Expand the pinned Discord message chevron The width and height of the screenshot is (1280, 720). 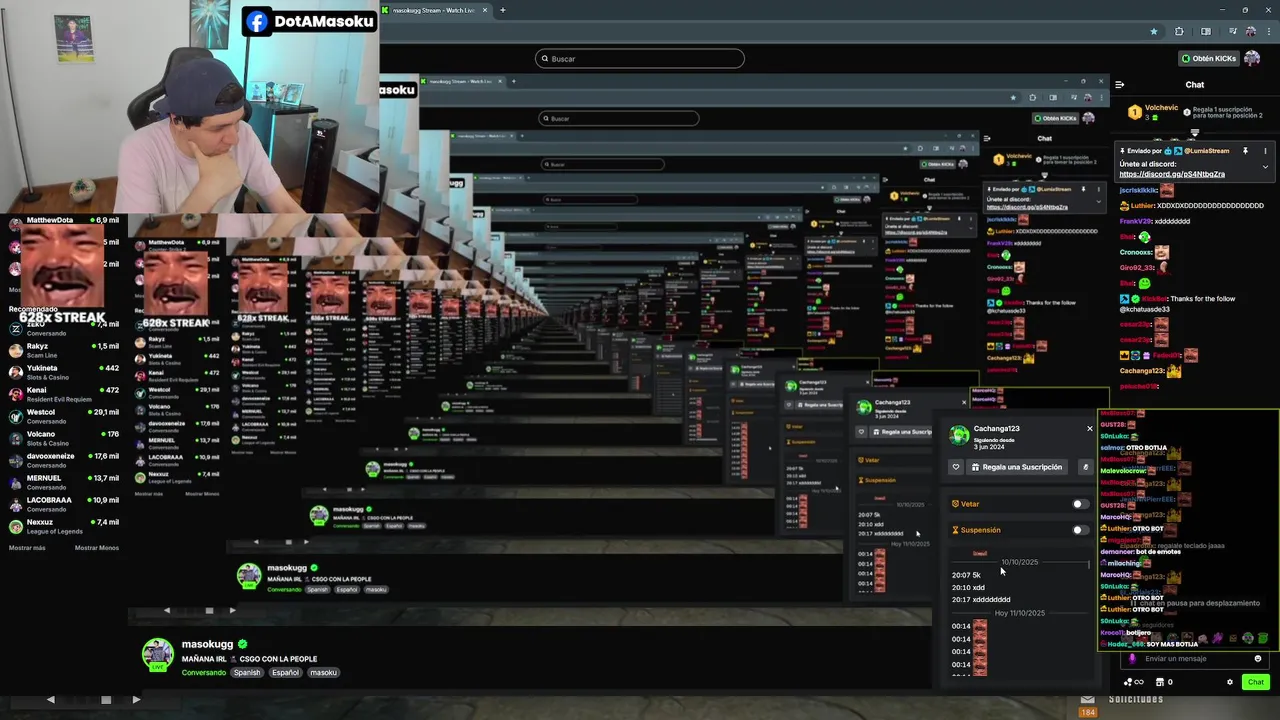1265,167
